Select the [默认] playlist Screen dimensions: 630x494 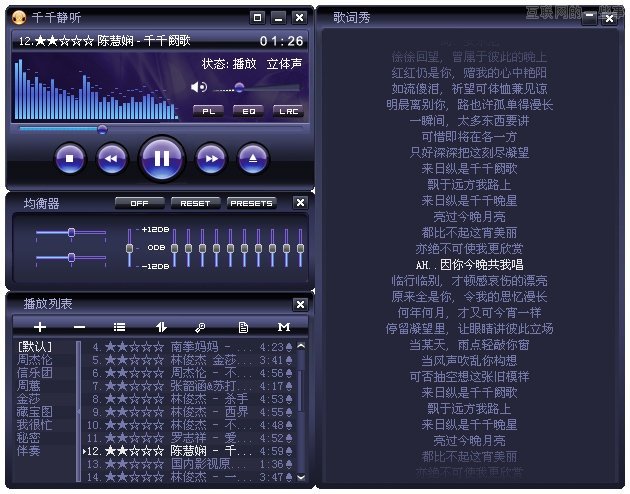point(35,347)
